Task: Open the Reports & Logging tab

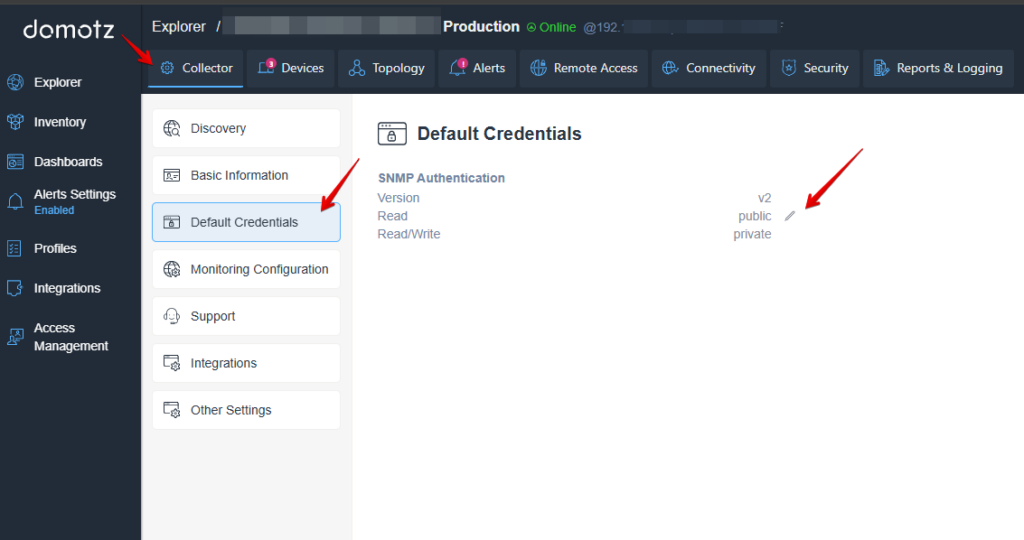Action: [937, 68]
